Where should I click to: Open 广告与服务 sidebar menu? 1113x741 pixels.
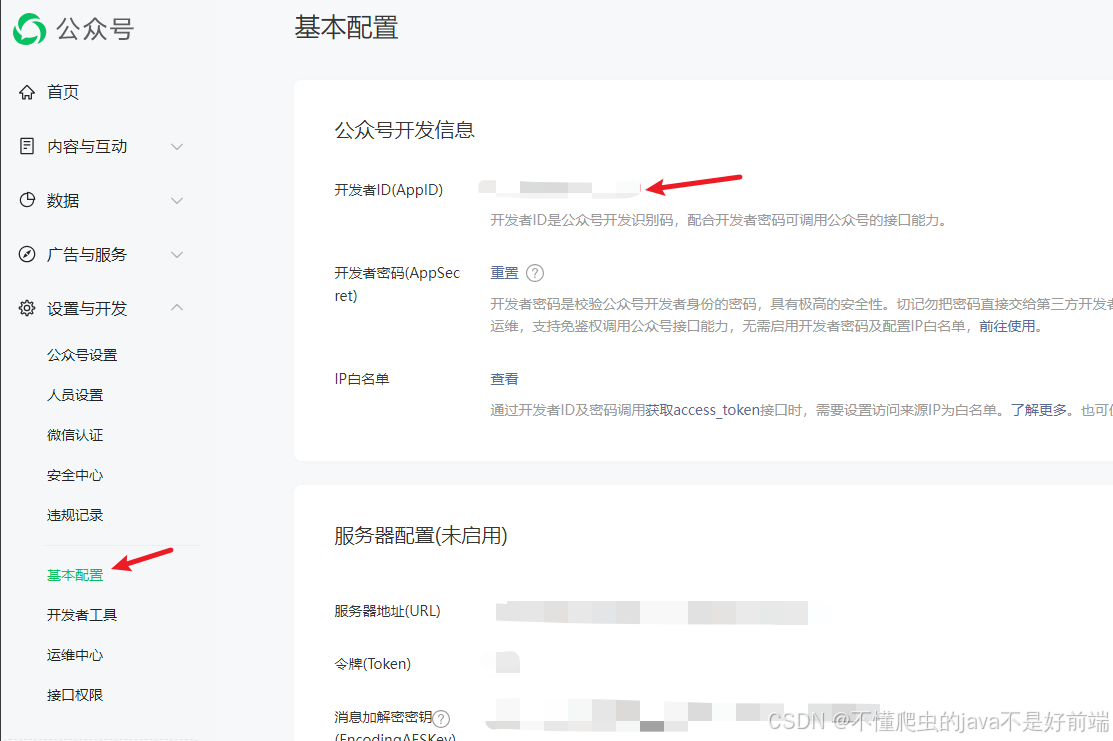[87, 254]
